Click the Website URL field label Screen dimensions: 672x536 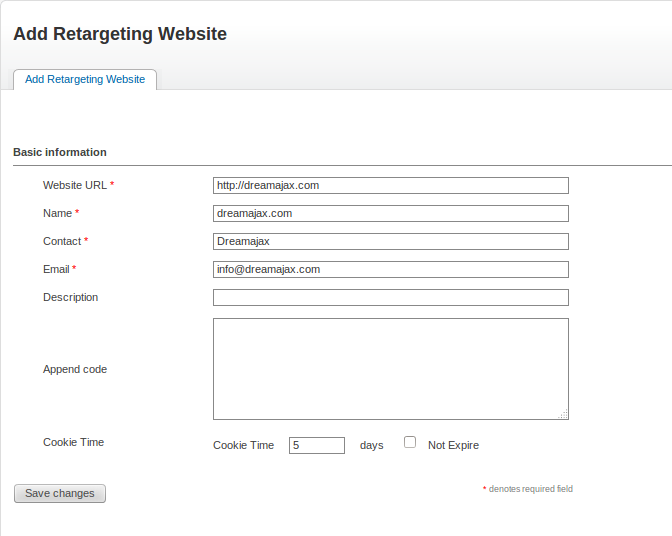point(75,185)
